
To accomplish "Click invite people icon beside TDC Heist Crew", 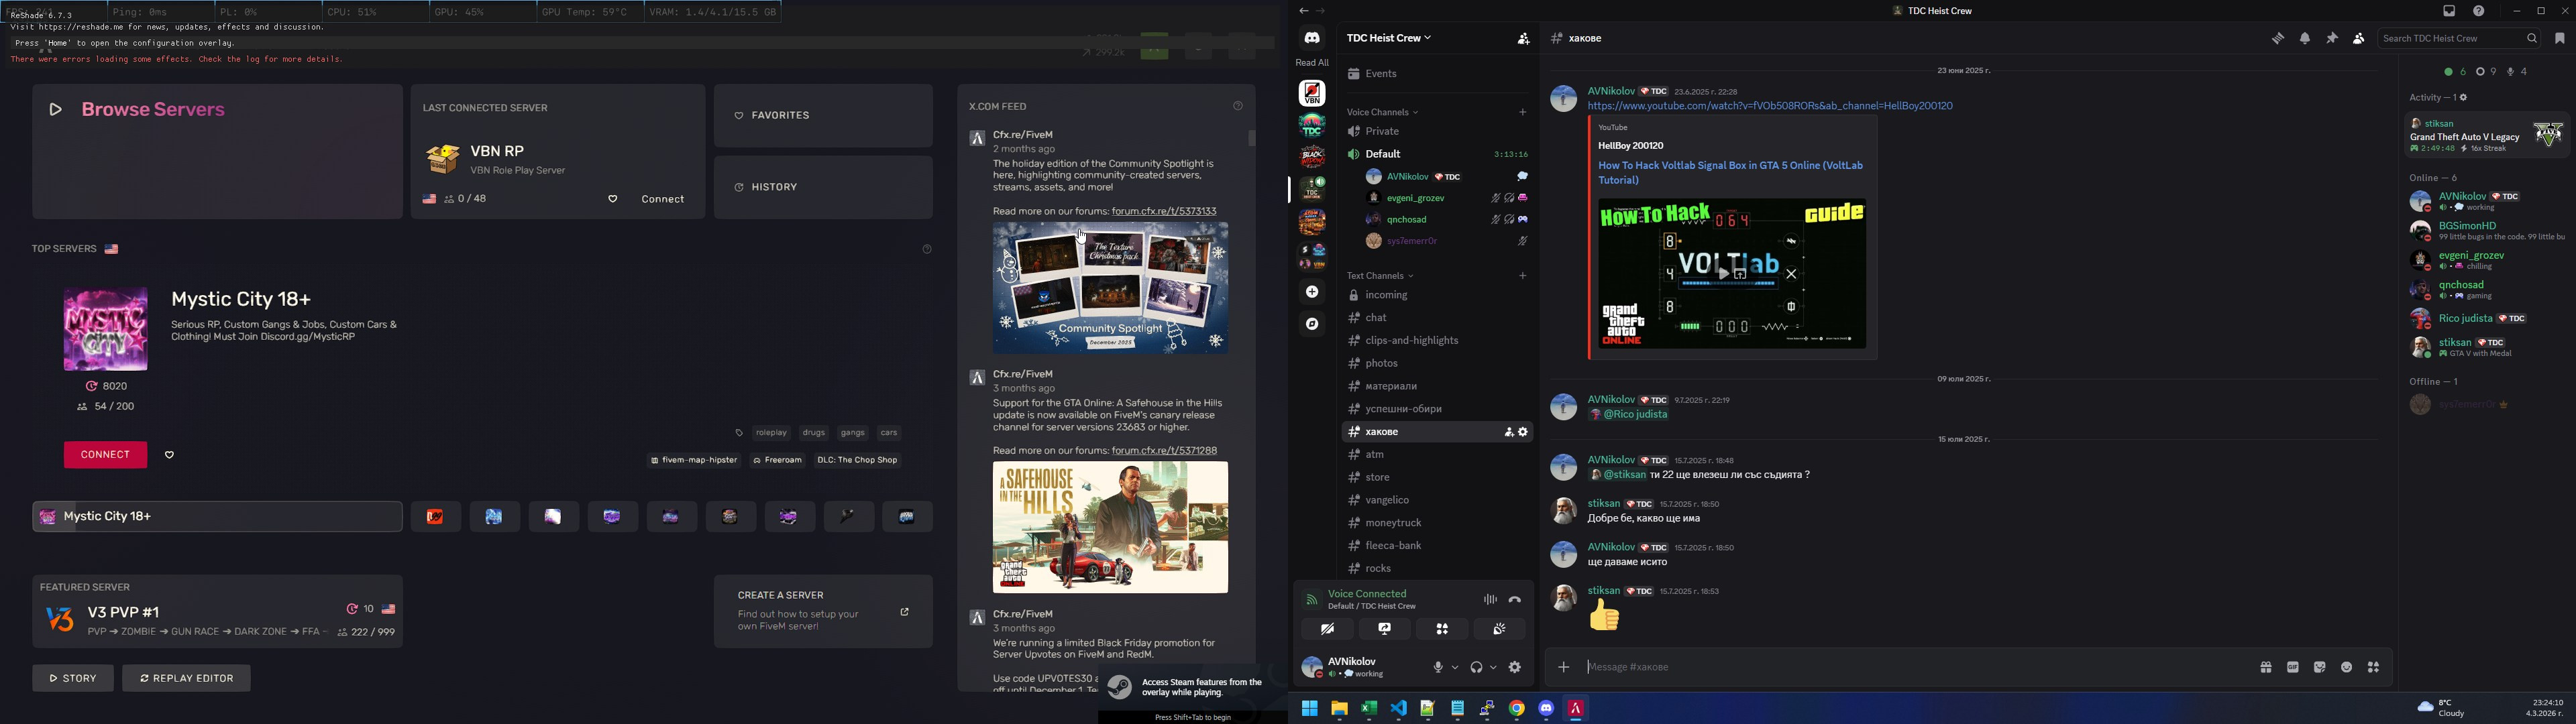I will click(x=1523, y=39).
